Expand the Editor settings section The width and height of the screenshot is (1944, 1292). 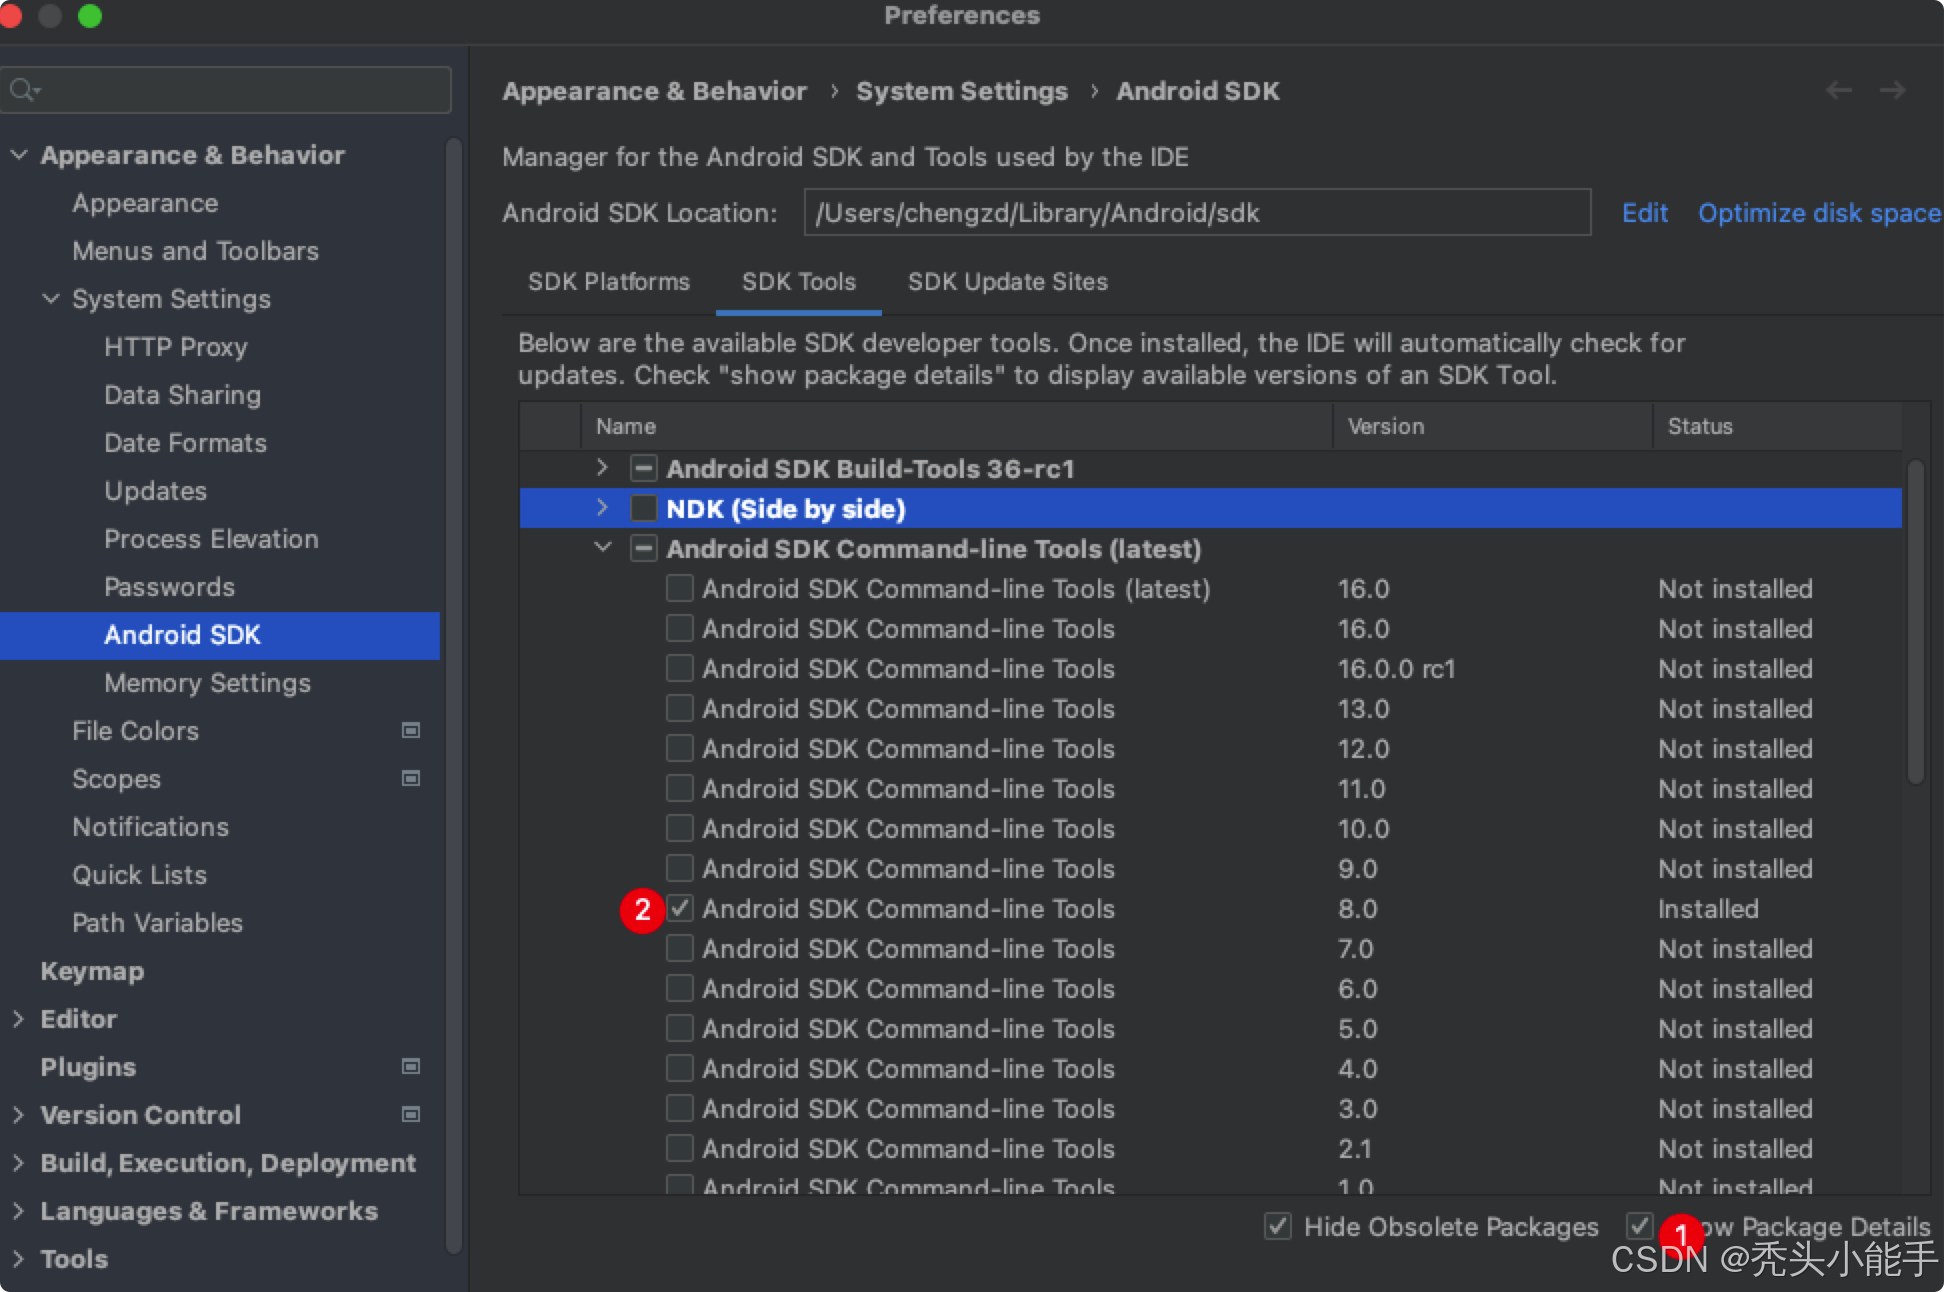point(18,1019)
